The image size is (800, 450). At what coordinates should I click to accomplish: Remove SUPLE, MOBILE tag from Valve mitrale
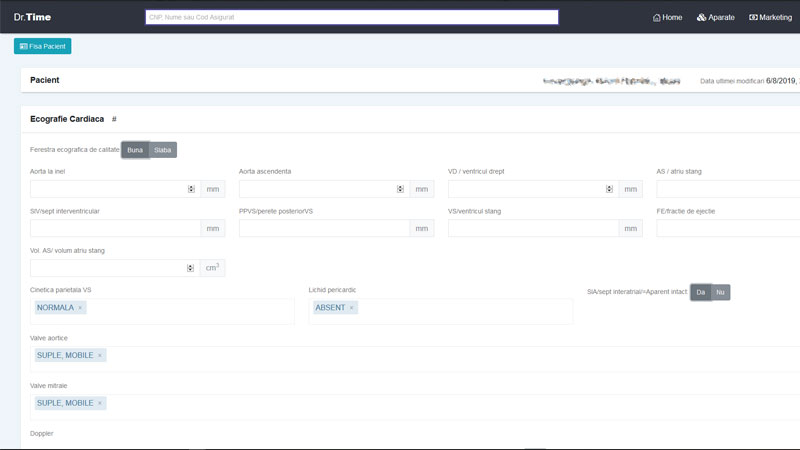(x=100, y=404)
